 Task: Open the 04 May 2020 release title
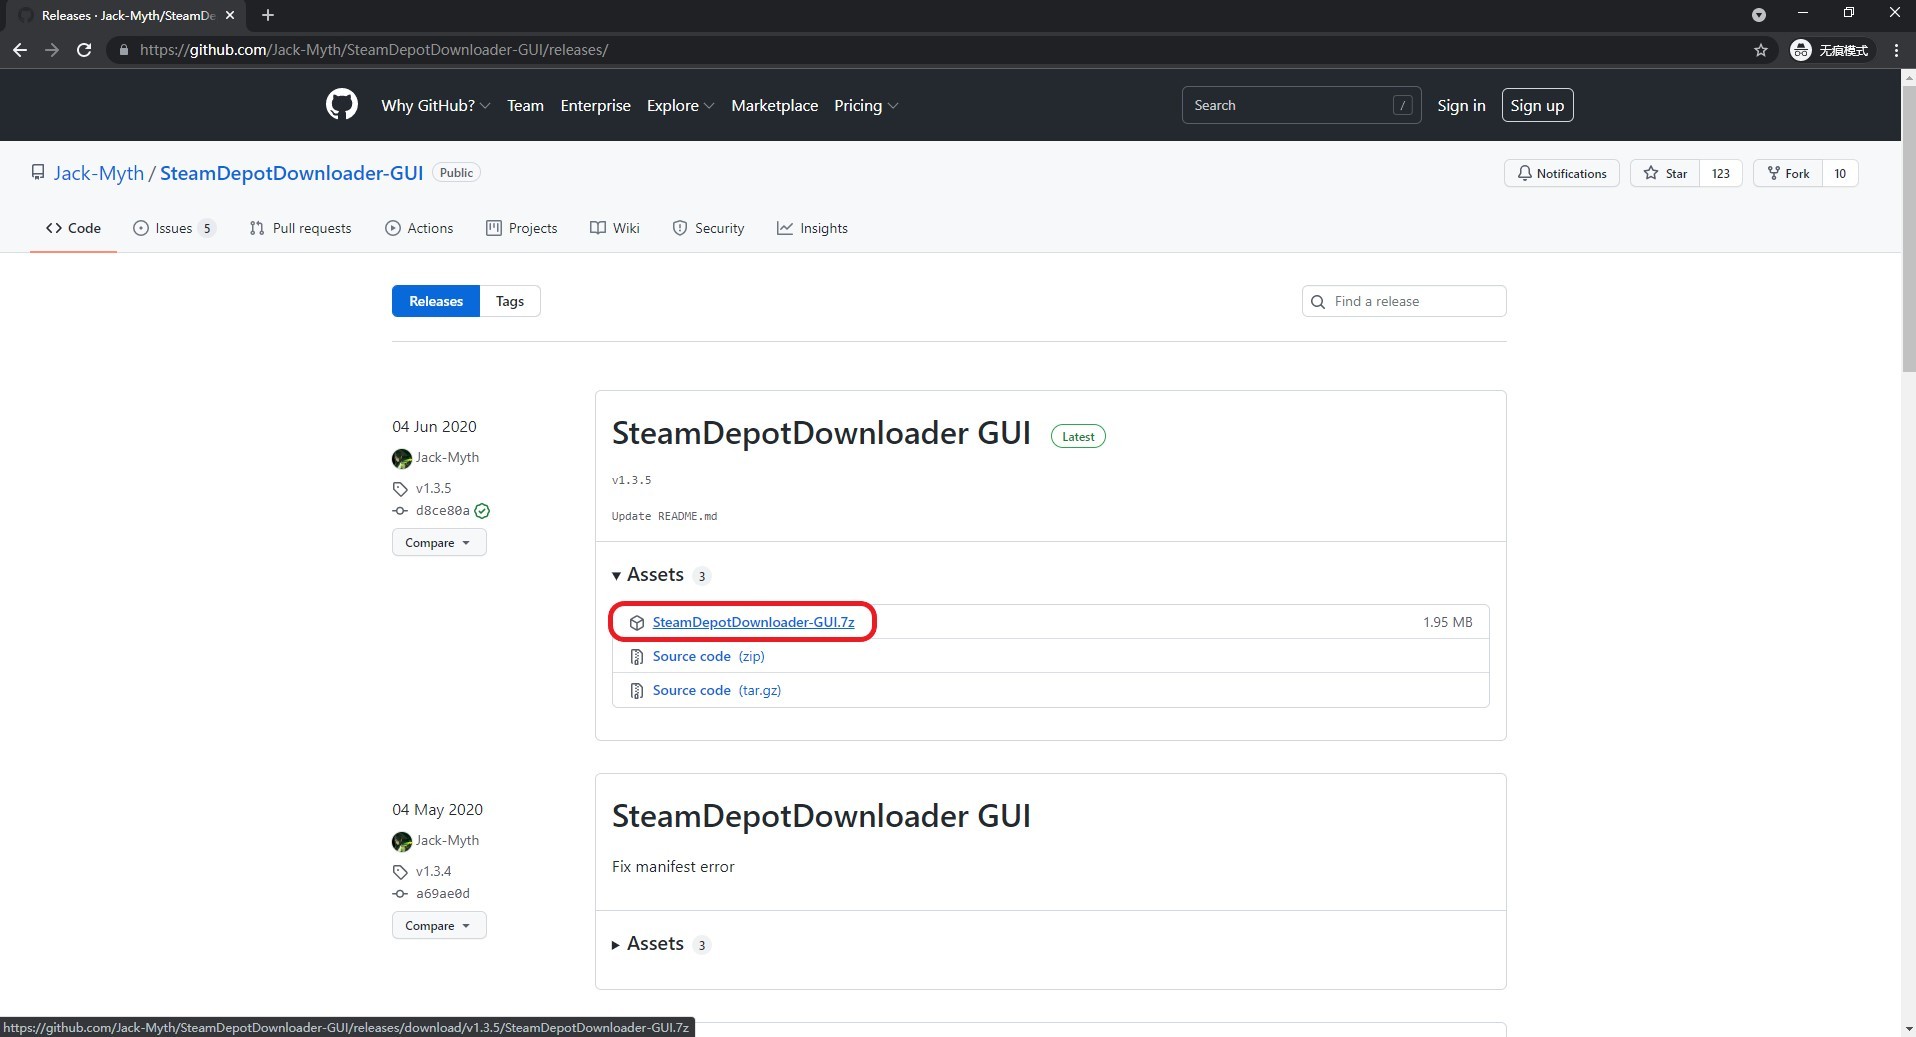(821, 816)
